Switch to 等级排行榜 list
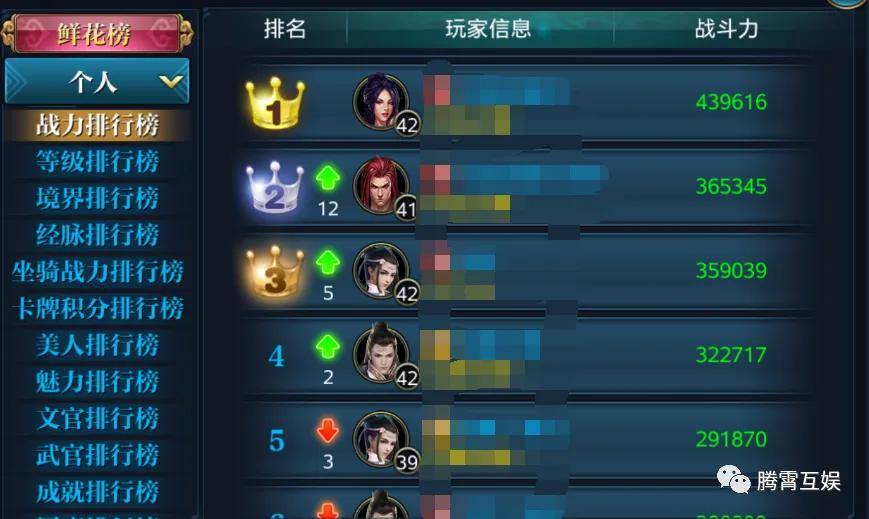 tap(97, 161)
